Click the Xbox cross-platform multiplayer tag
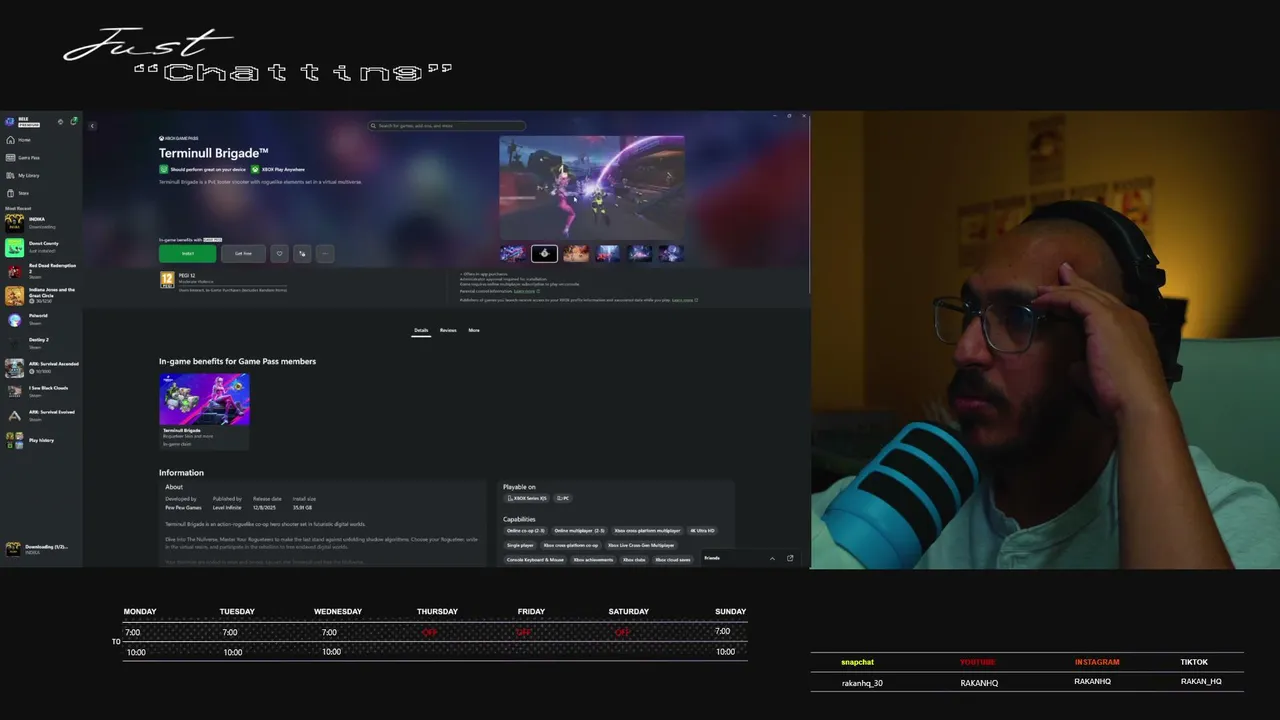This screenshot has width=1280, height=720. coord(647,531)
